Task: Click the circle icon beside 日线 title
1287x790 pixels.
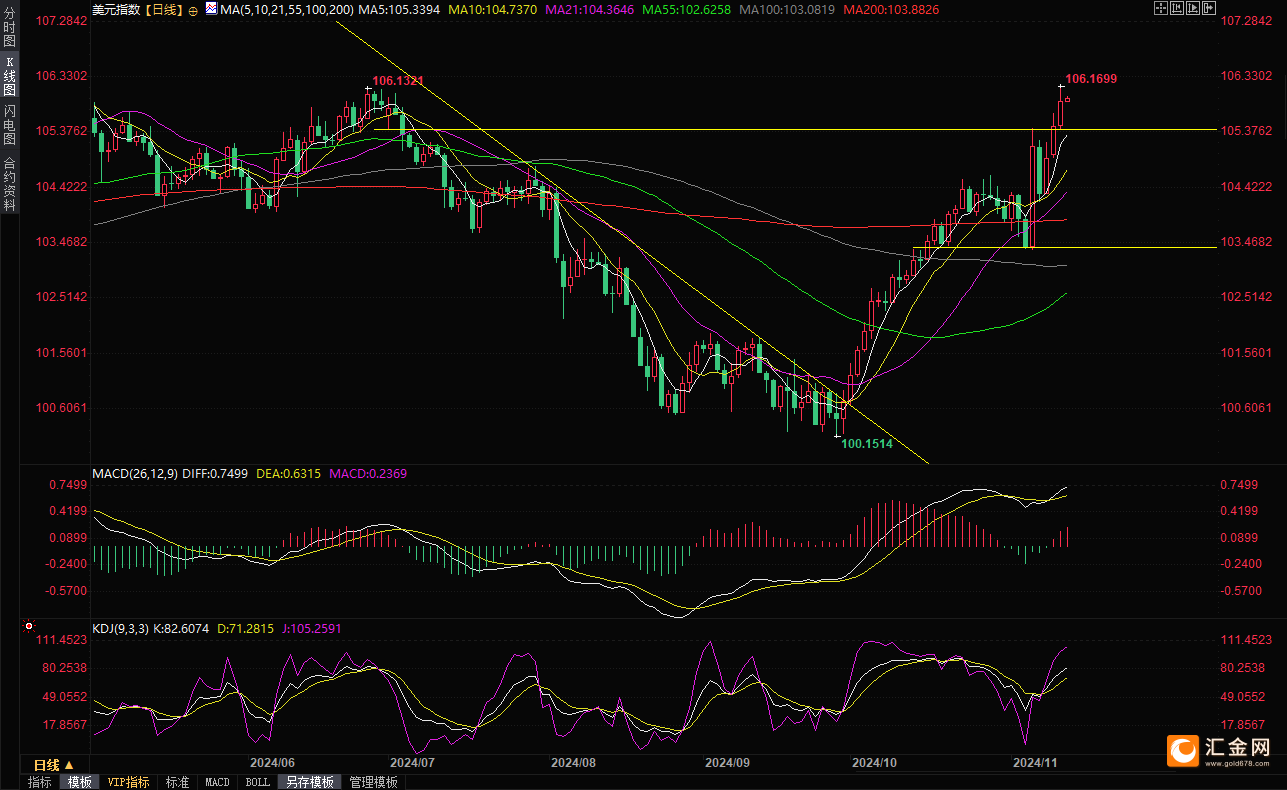Action: 193,10
